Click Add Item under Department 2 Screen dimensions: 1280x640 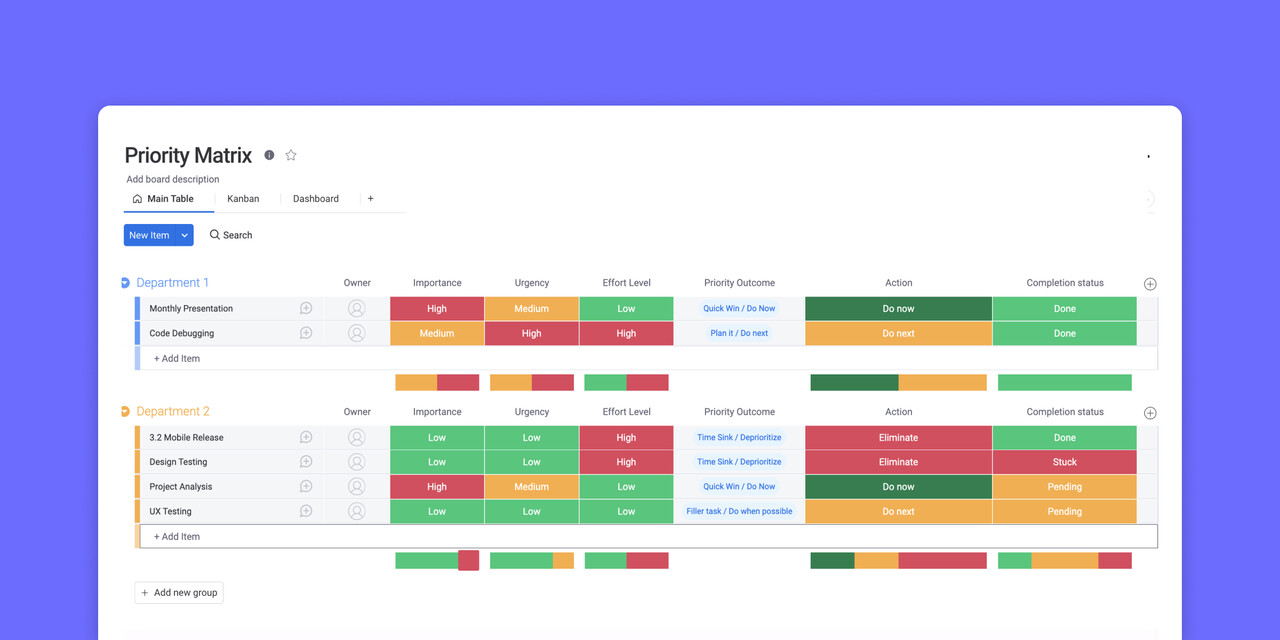coord(176,536)
